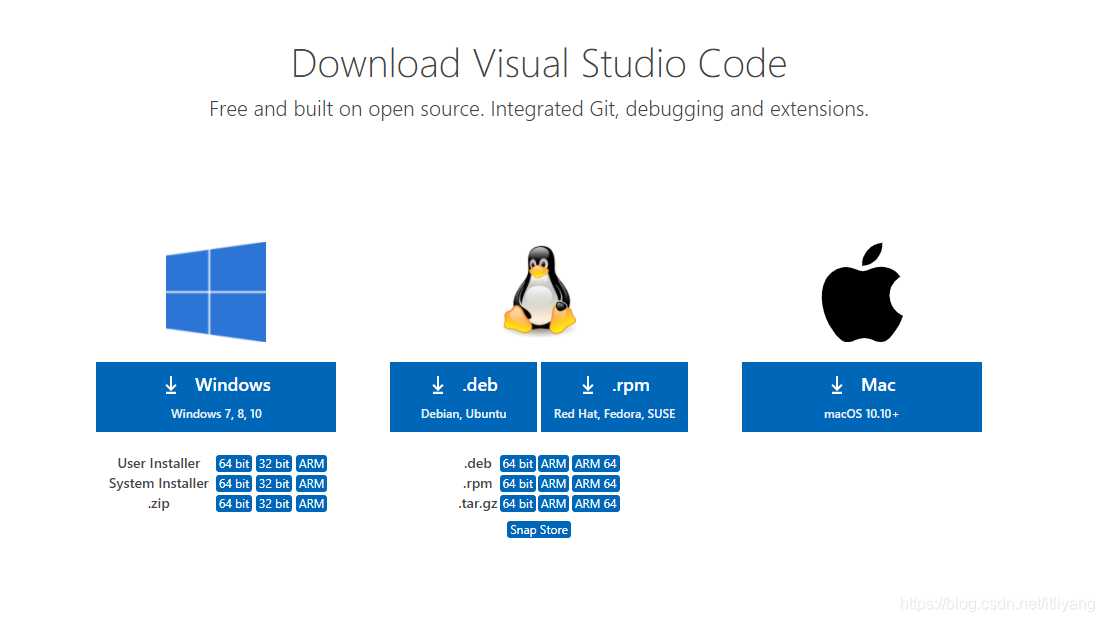The width and height of the screenshot is (1104, 622).
Task: Click the "System Installer" label
Action: pyautogui.click(x=158, y=483)
